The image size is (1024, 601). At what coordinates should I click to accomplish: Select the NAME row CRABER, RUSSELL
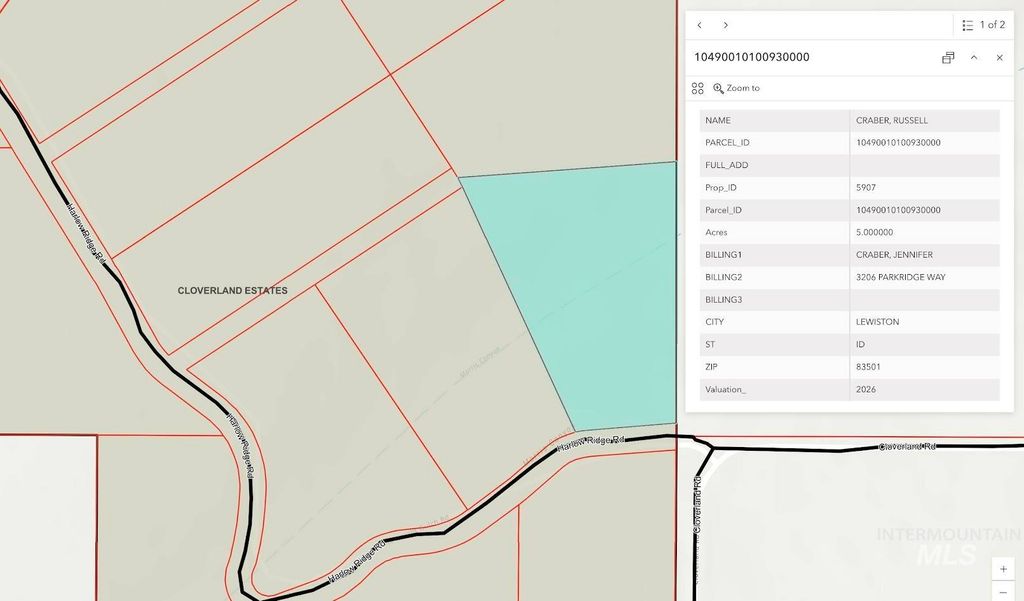[x=850, y=120]
